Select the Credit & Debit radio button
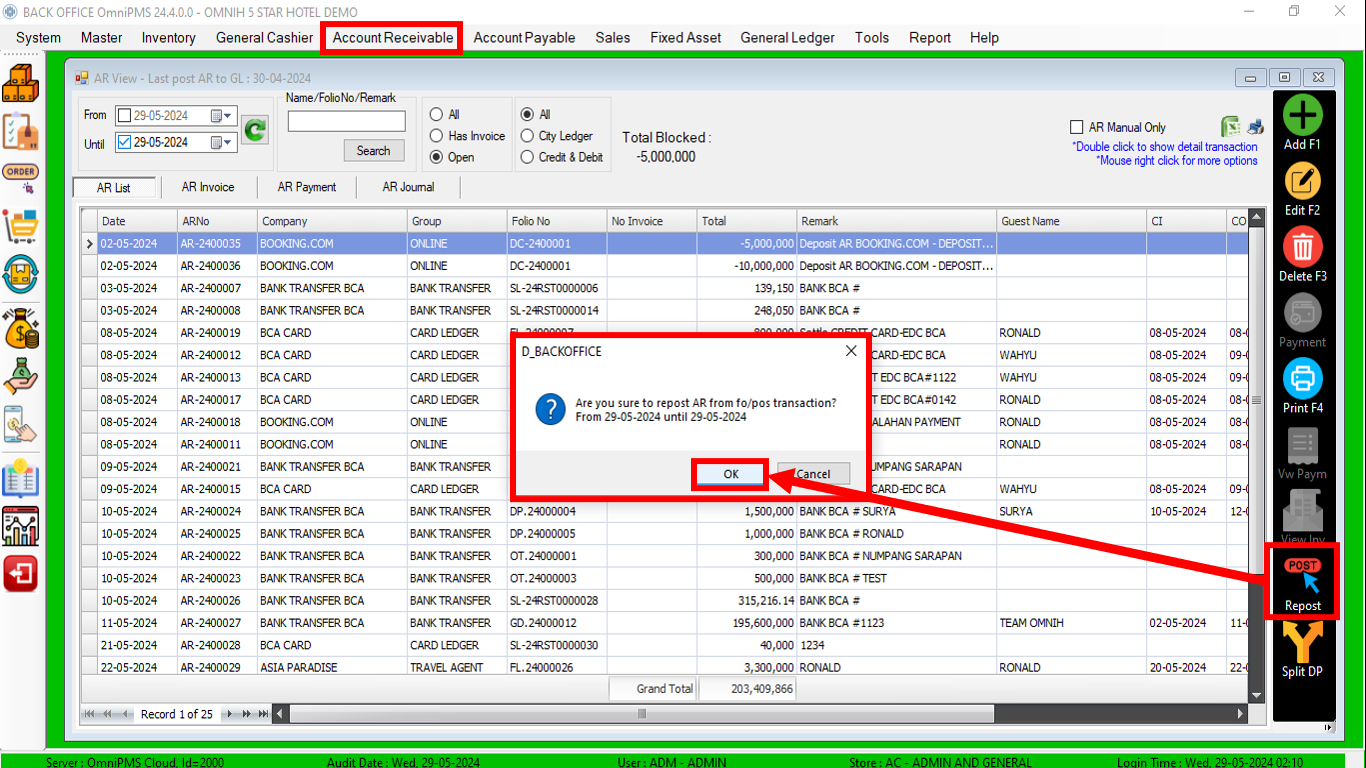 tap(527, 157)
